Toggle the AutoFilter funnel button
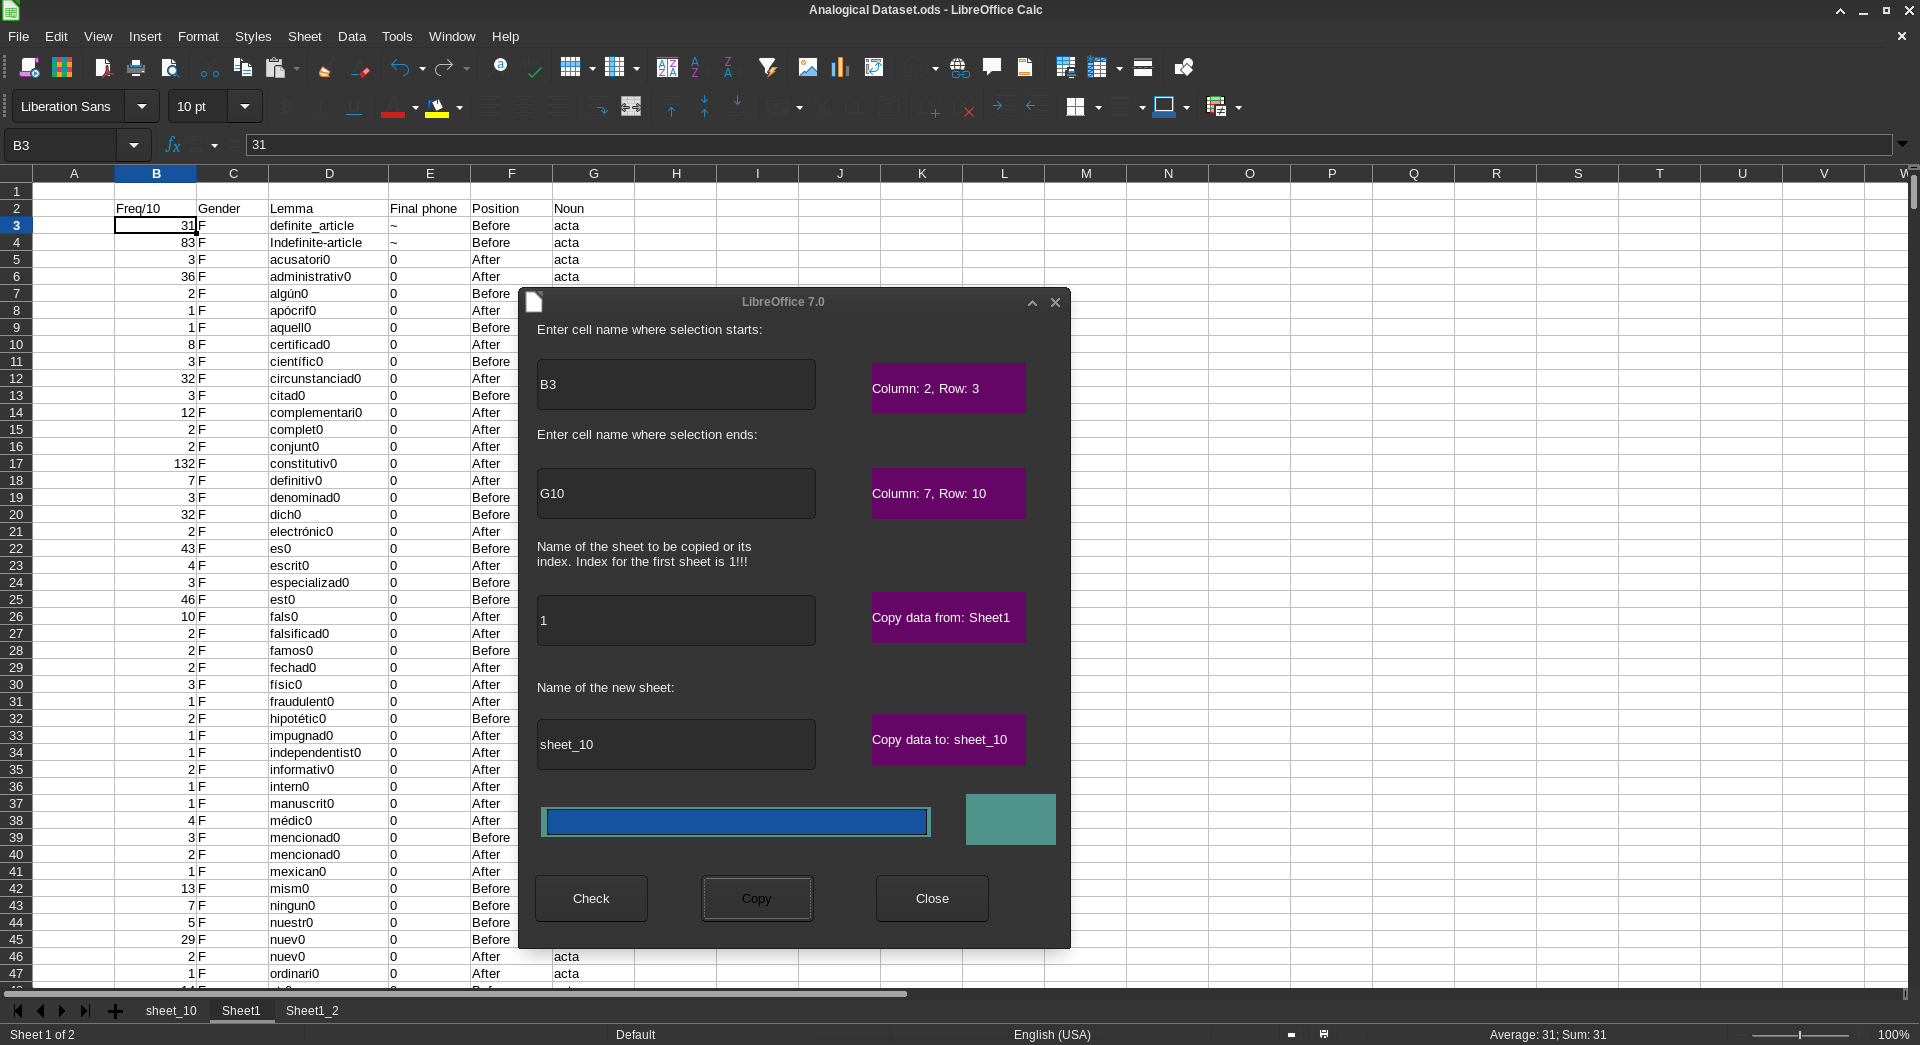The height and width of the screenshot is (1045, 1920). [767, 68]
